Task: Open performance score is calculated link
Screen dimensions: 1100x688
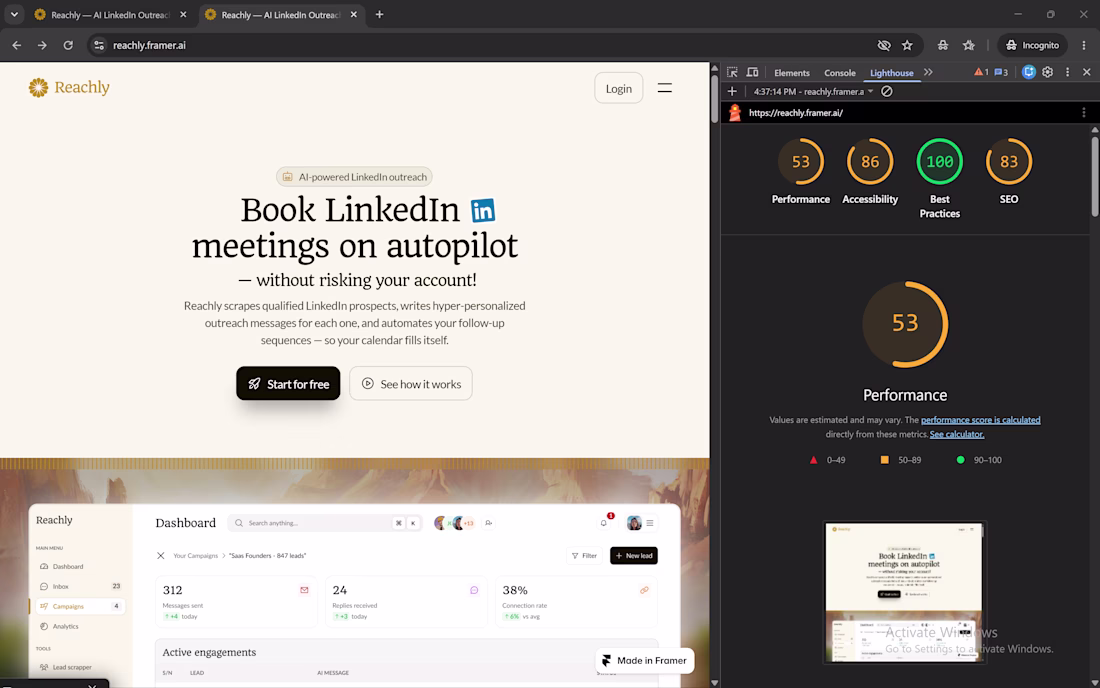Action: pyautogui.click(x=981, y=420)
